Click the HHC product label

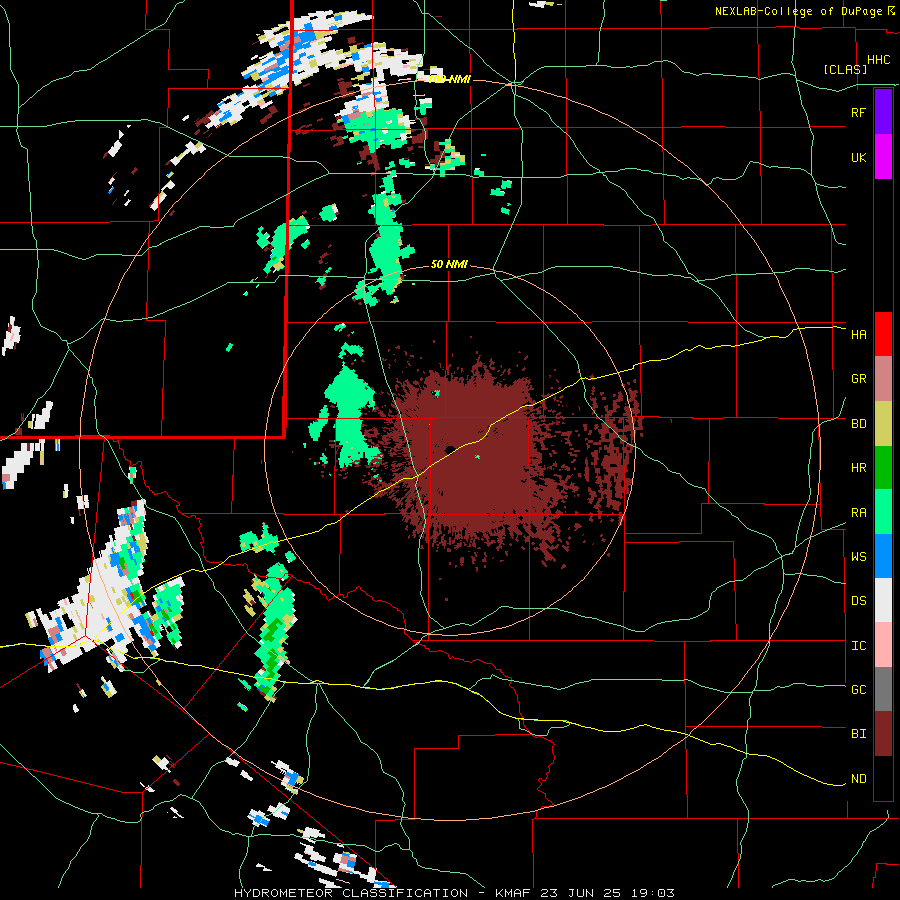coord(878,60)
